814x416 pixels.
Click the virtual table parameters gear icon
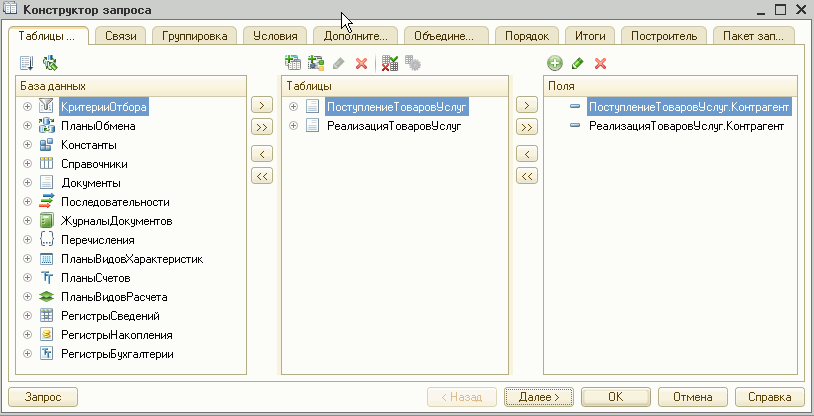tap(413, 63)
